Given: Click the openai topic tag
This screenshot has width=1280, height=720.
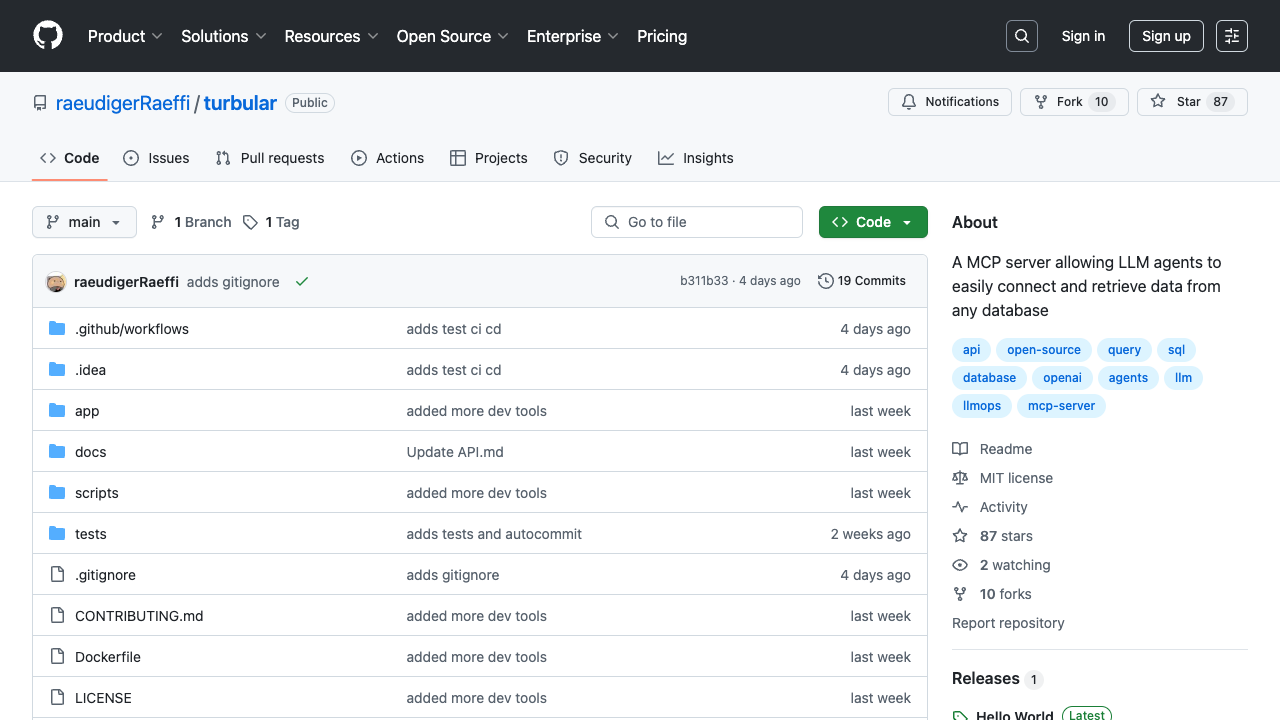Looking at the screenshot, I should [x=1063, y=378].
